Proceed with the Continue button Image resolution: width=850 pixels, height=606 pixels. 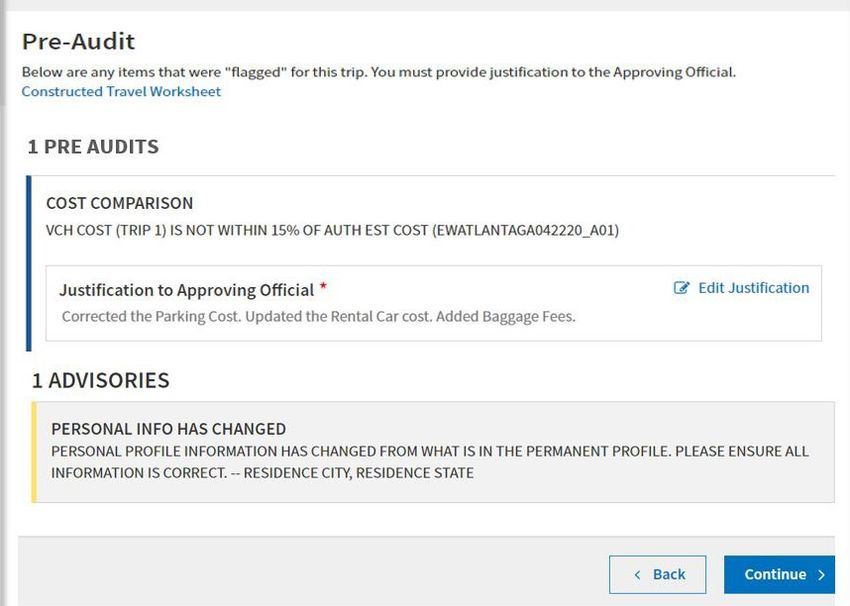779,575
